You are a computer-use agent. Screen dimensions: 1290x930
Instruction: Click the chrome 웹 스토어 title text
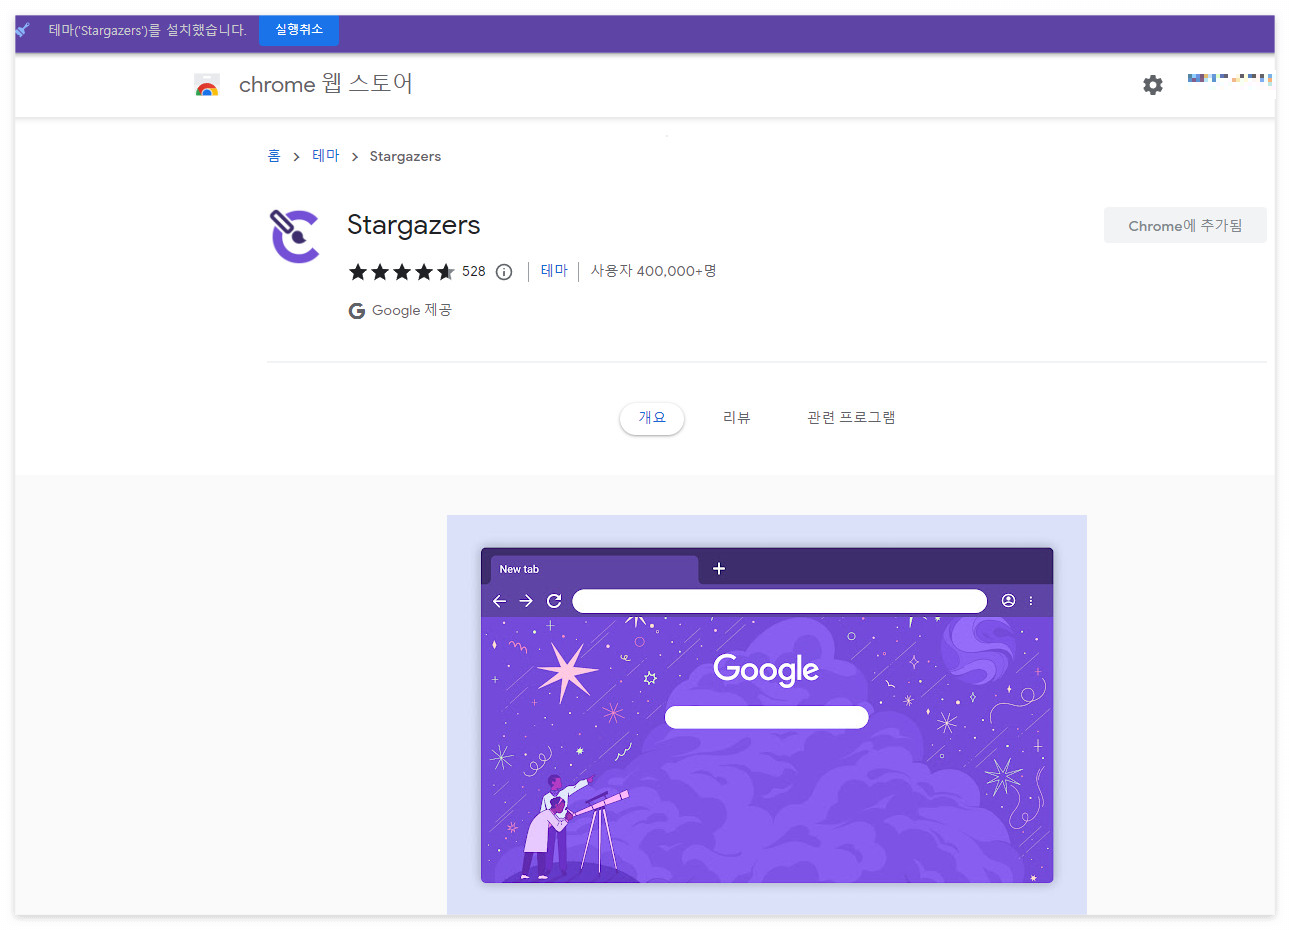(x=326, y=84)
